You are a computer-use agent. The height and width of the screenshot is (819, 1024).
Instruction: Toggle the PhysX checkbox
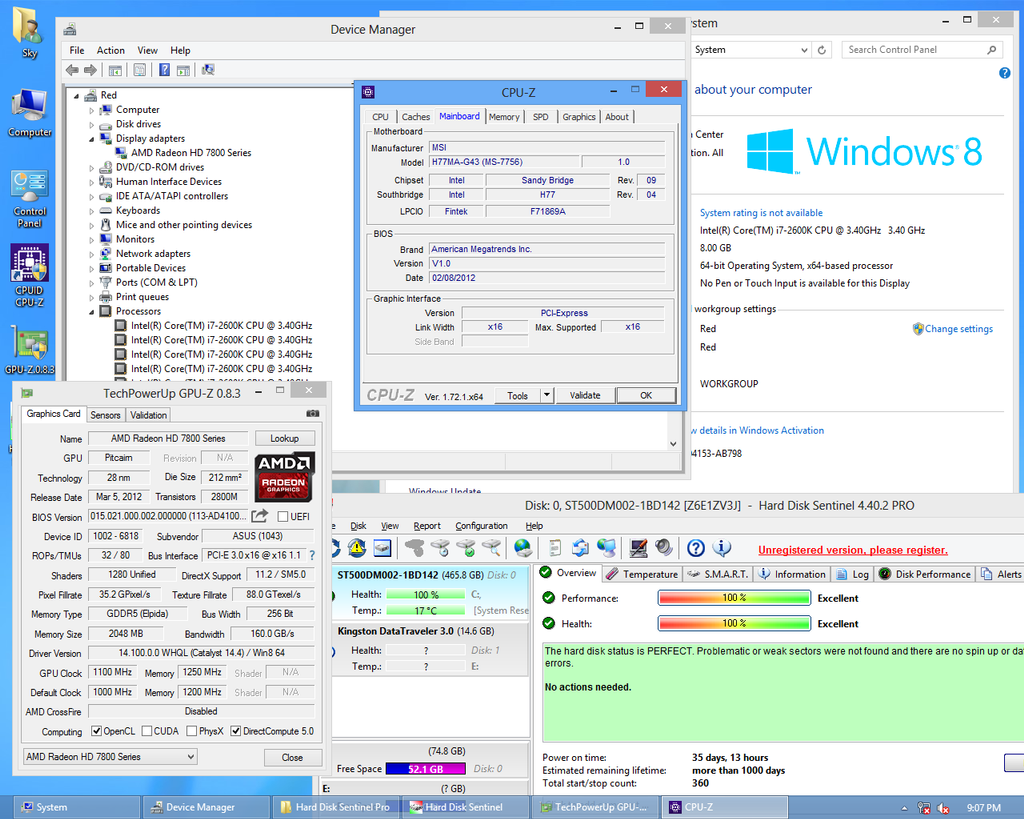tap(190, 731)
